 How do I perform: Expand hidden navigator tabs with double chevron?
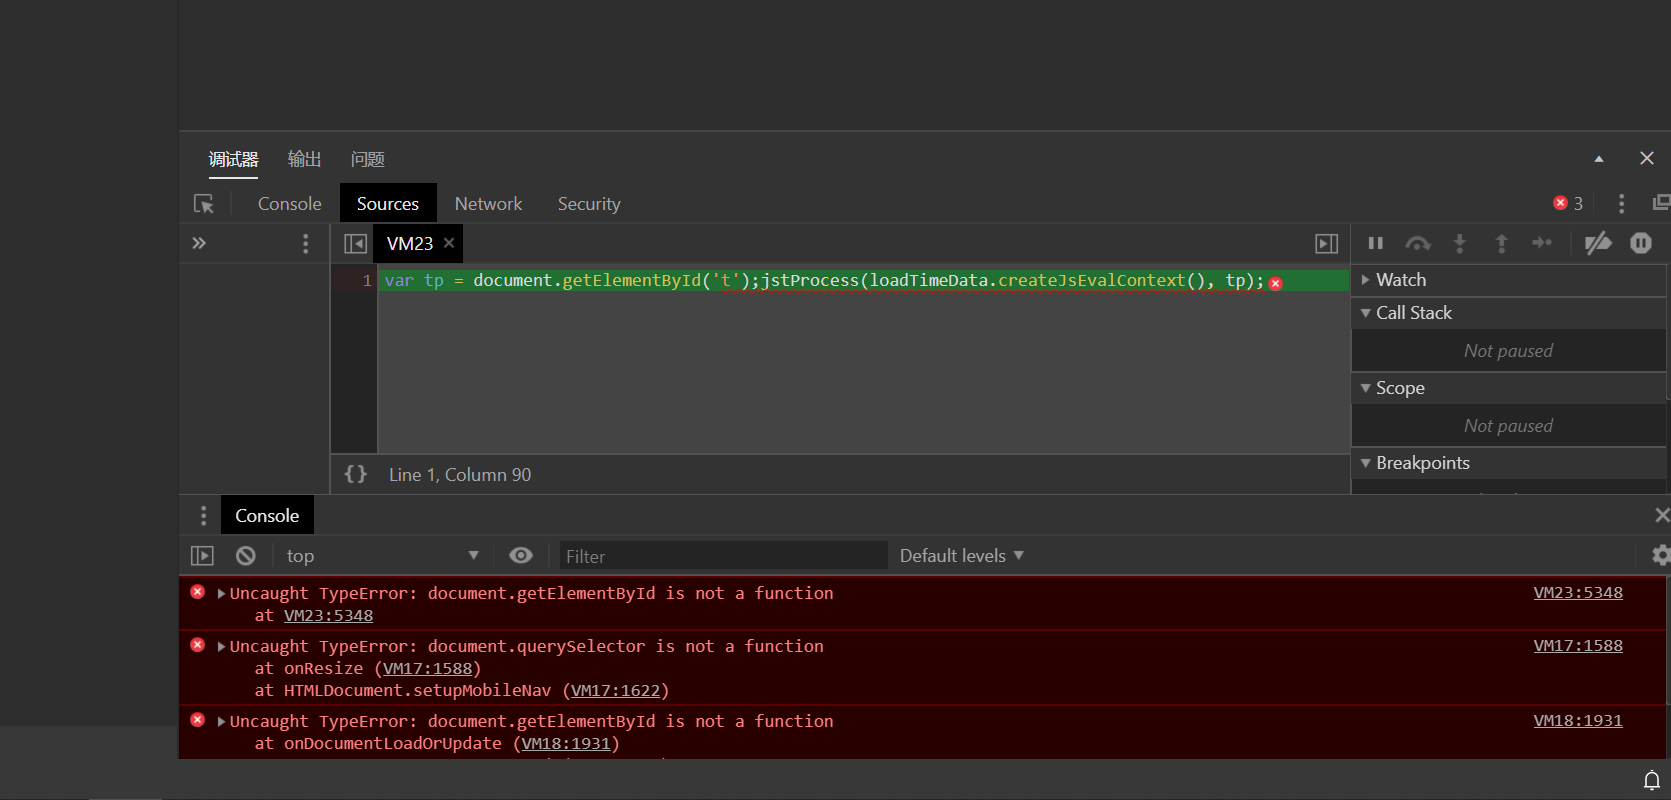coord(199,243)
